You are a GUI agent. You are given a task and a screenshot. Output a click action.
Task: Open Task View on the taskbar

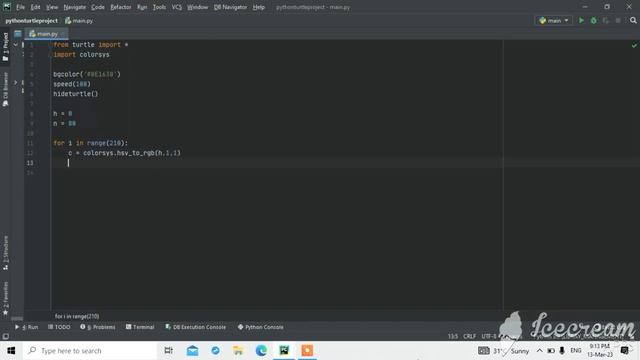pos(168,351)
